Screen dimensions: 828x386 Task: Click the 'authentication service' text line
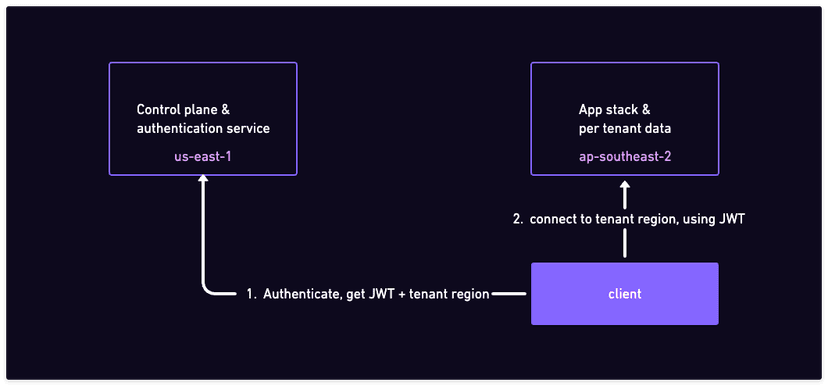[203, 128]
